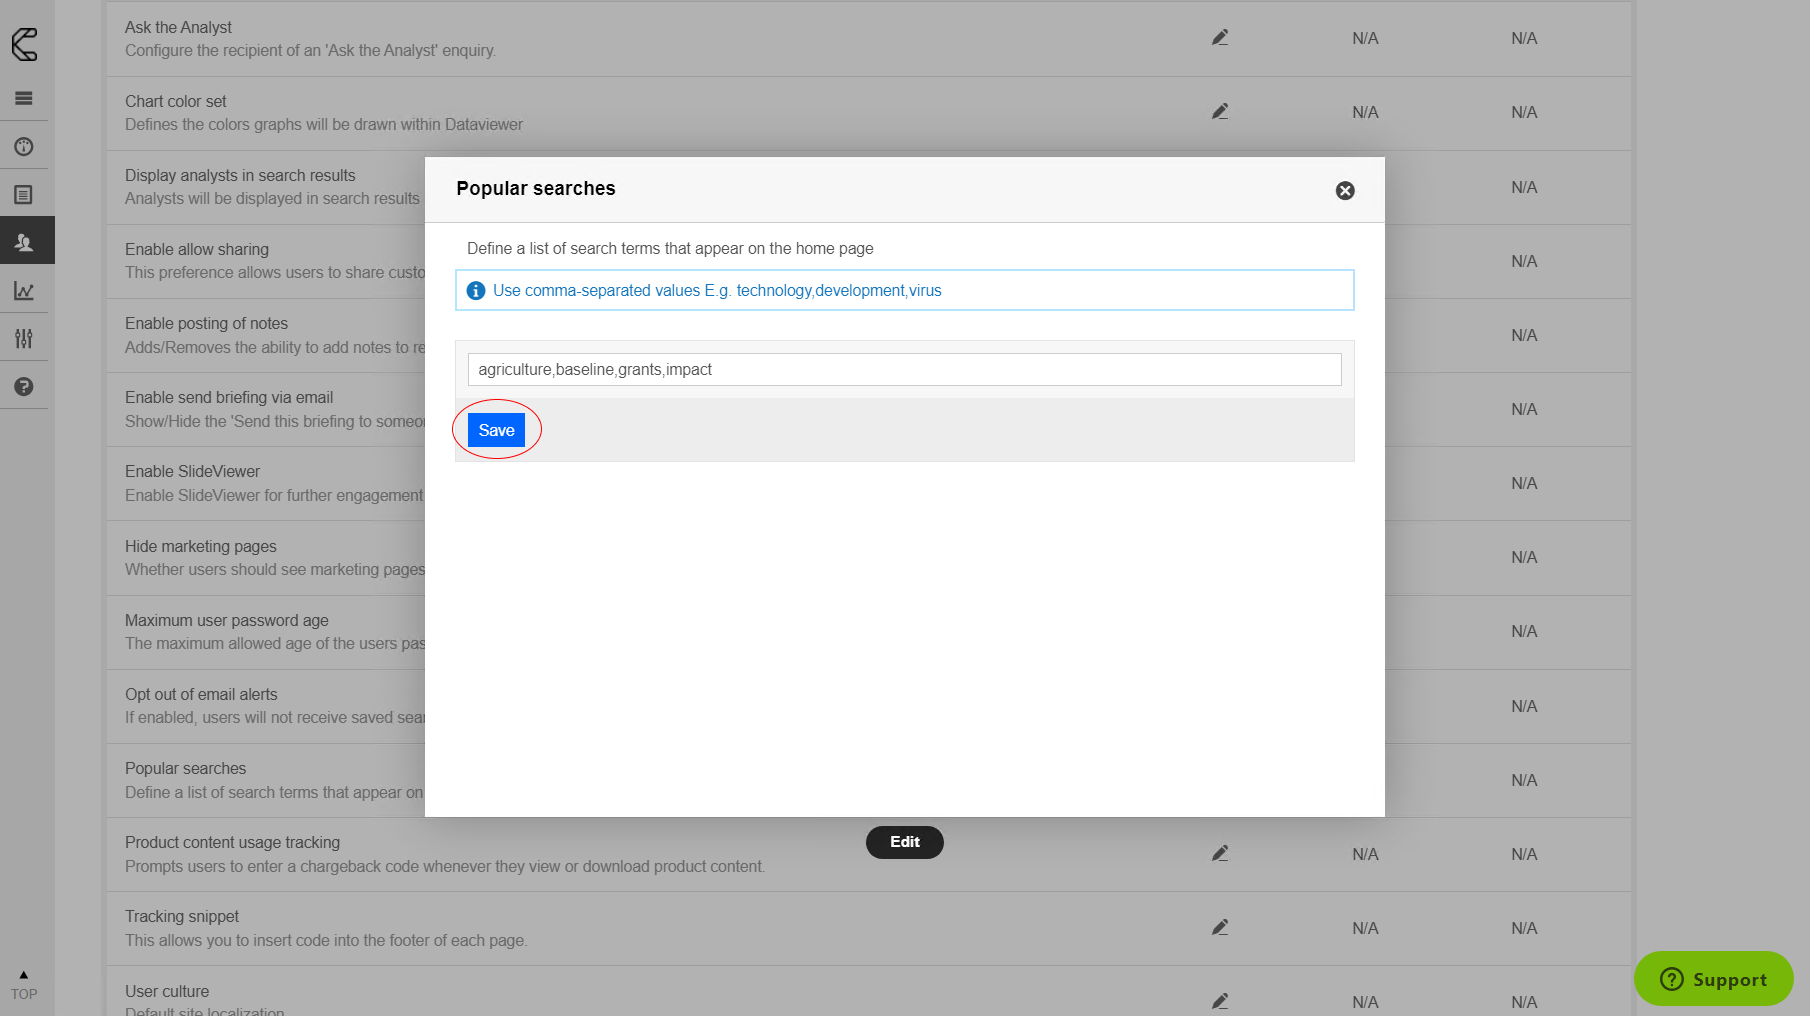The height and width of the screenshot is (1016, 1810).
Task: Close the Popular searches dialog
Action: (x=1345, y=191)
